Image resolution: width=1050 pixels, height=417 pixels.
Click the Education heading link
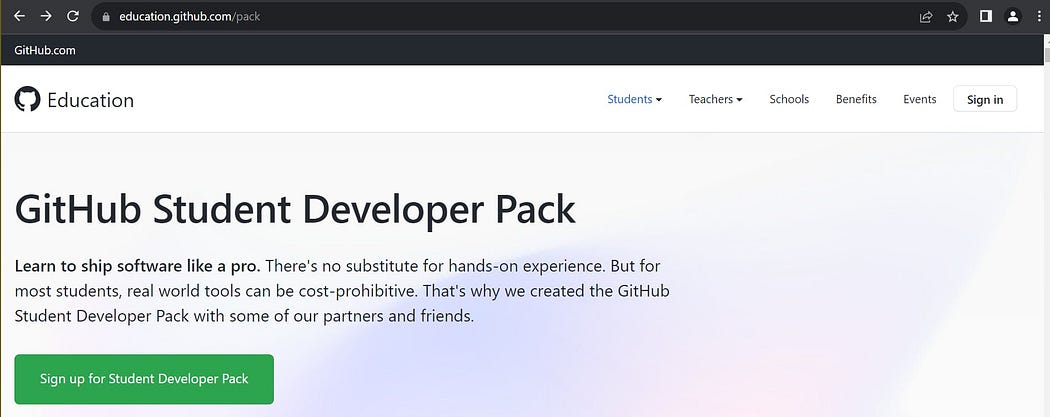tap(90, 100)
